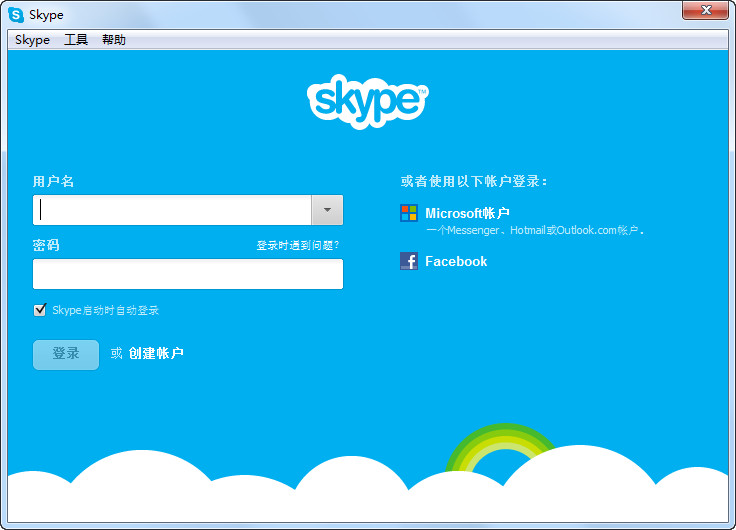The height and width of the screenshot is (530, 736).
Task: Click the 用户名 label
Action: [x=53, y=181]
